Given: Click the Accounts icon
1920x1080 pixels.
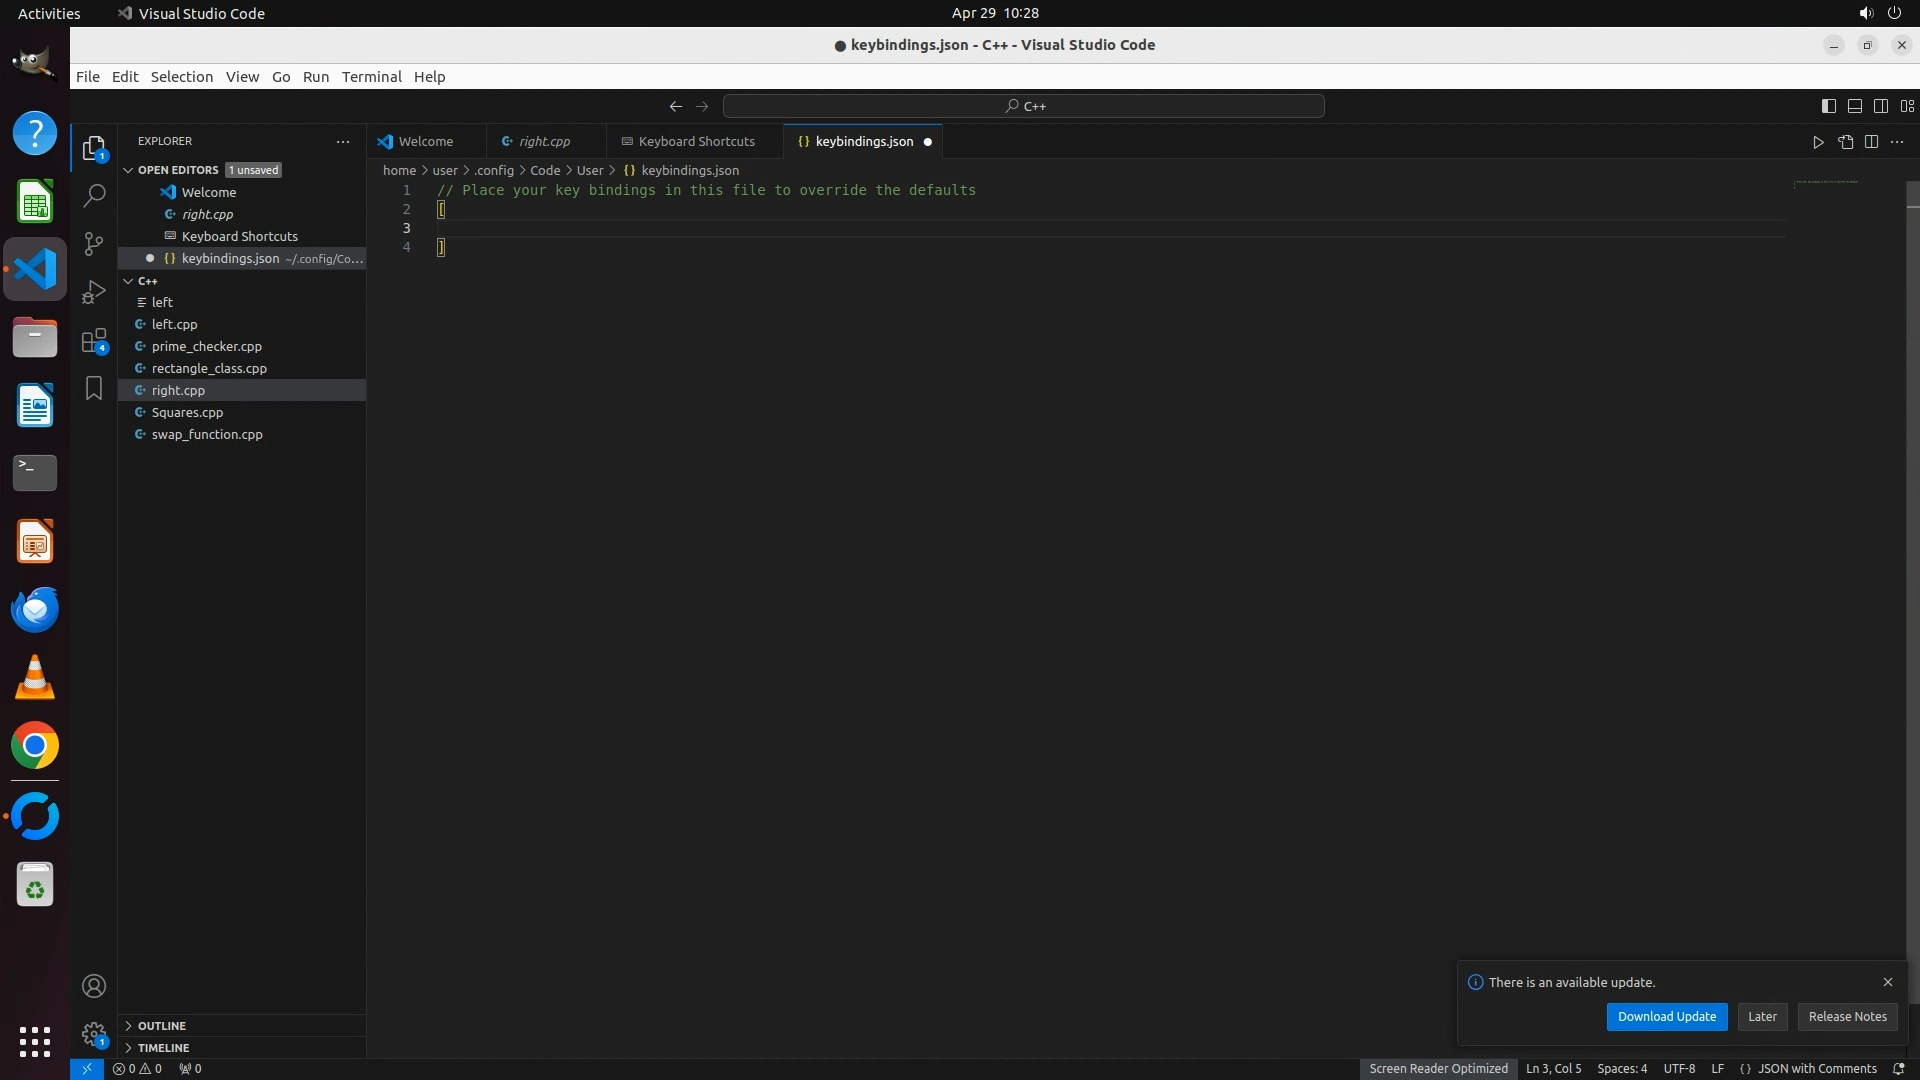Looking at the screenshot, I should tap(94, 986).
